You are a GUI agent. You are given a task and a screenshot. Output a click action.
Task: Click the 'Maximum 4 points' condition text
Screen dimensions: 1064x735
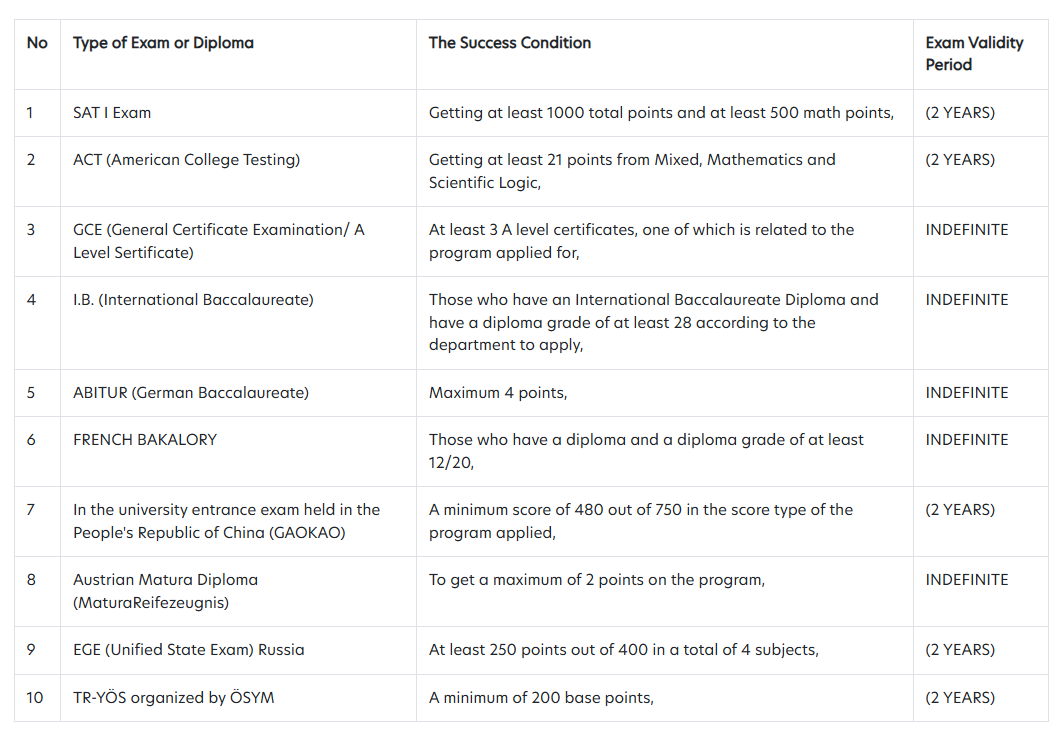498,392
